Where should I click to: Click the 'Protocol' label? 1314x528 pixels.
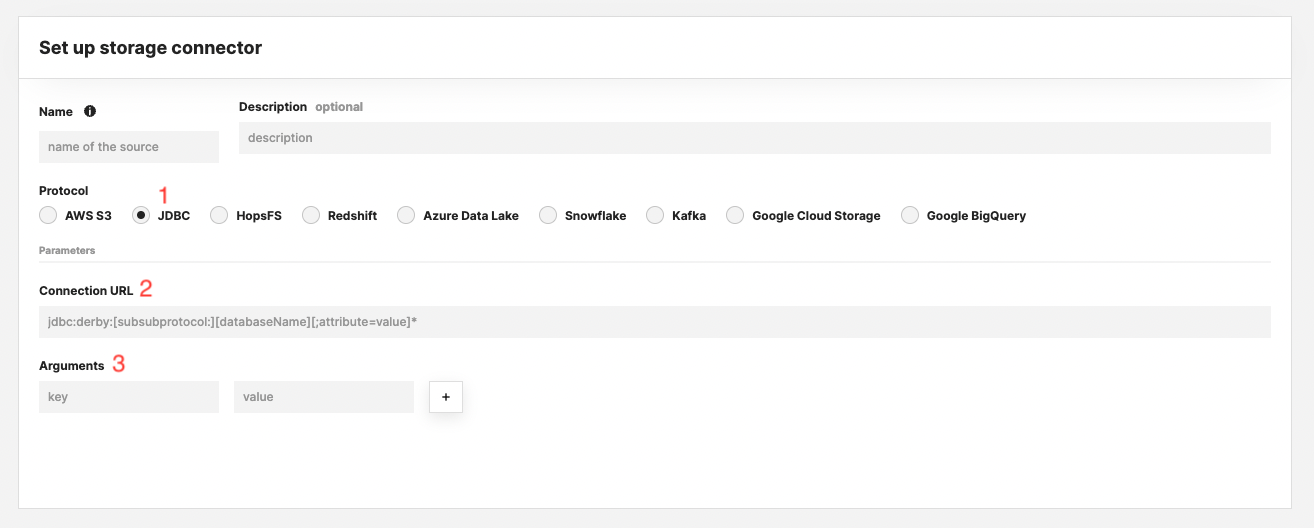click(64, 191)
